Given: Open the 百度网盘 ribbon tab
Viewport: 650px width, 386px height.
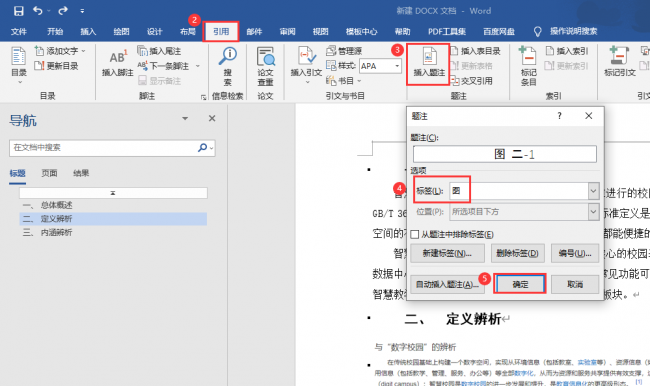Looking at the screenshot, I should point(499,32).
